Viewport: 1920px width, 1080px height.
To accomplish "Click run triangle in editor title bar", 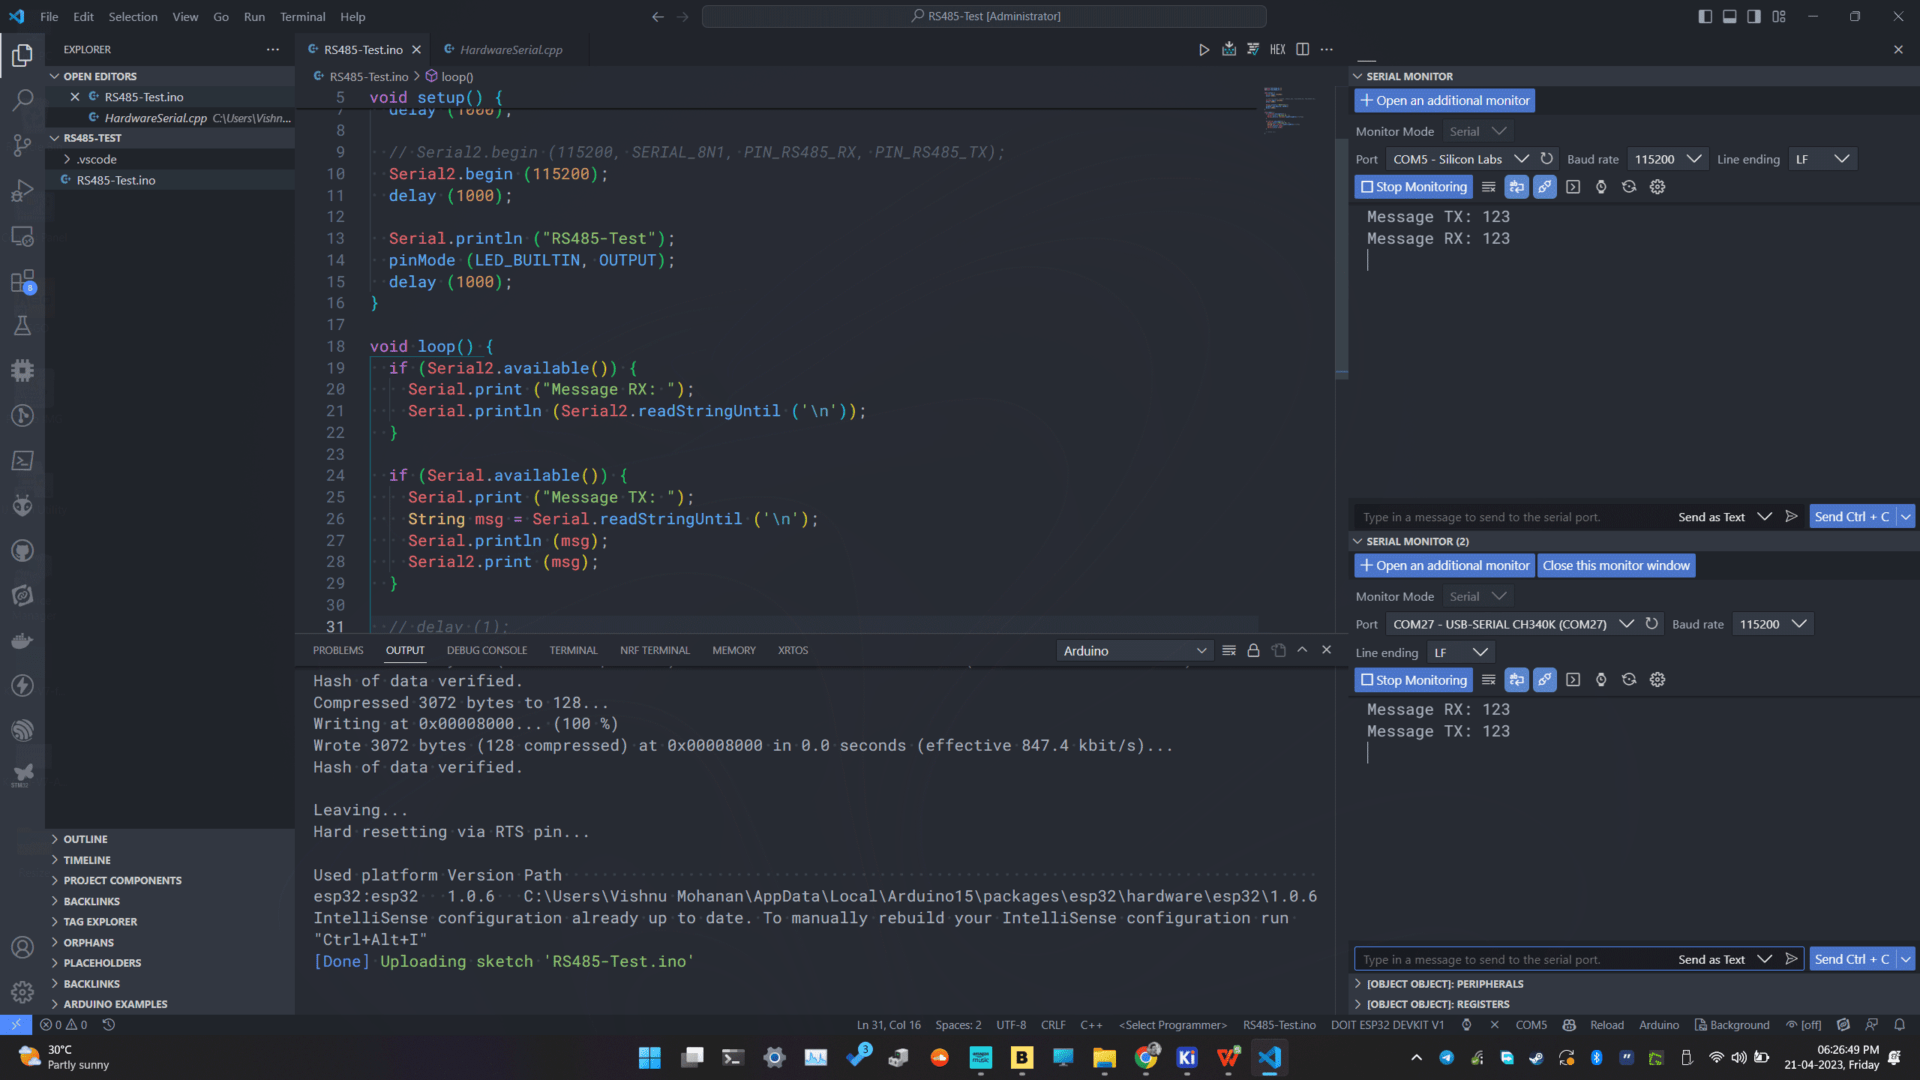I will click(x=1204, y=49).
